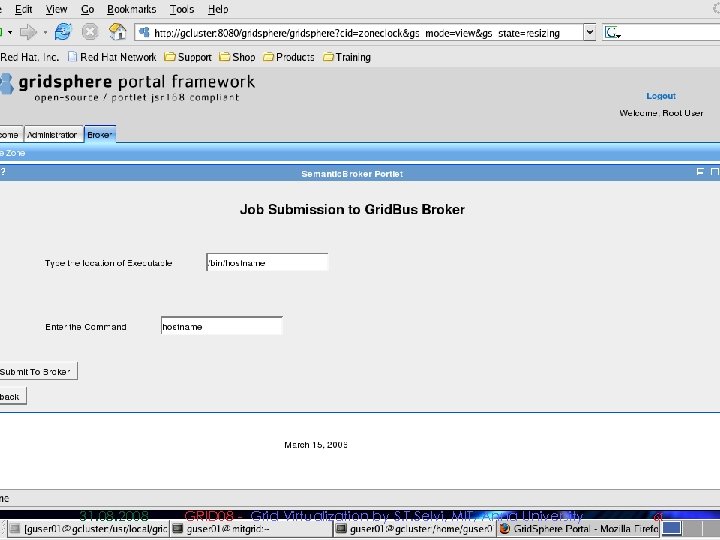The width and height of the screenshot is (720, 540).
Task: Click the Welcome, Root User text
Action: pos(661,113)
